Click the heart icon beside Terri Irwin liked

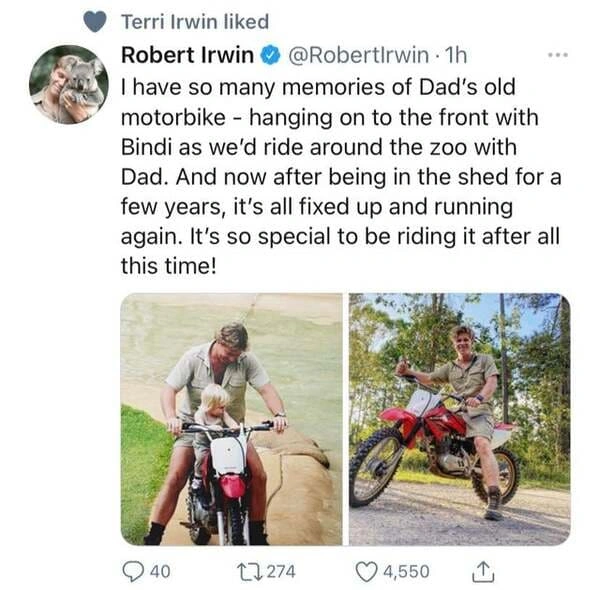[x=94, y=21]
